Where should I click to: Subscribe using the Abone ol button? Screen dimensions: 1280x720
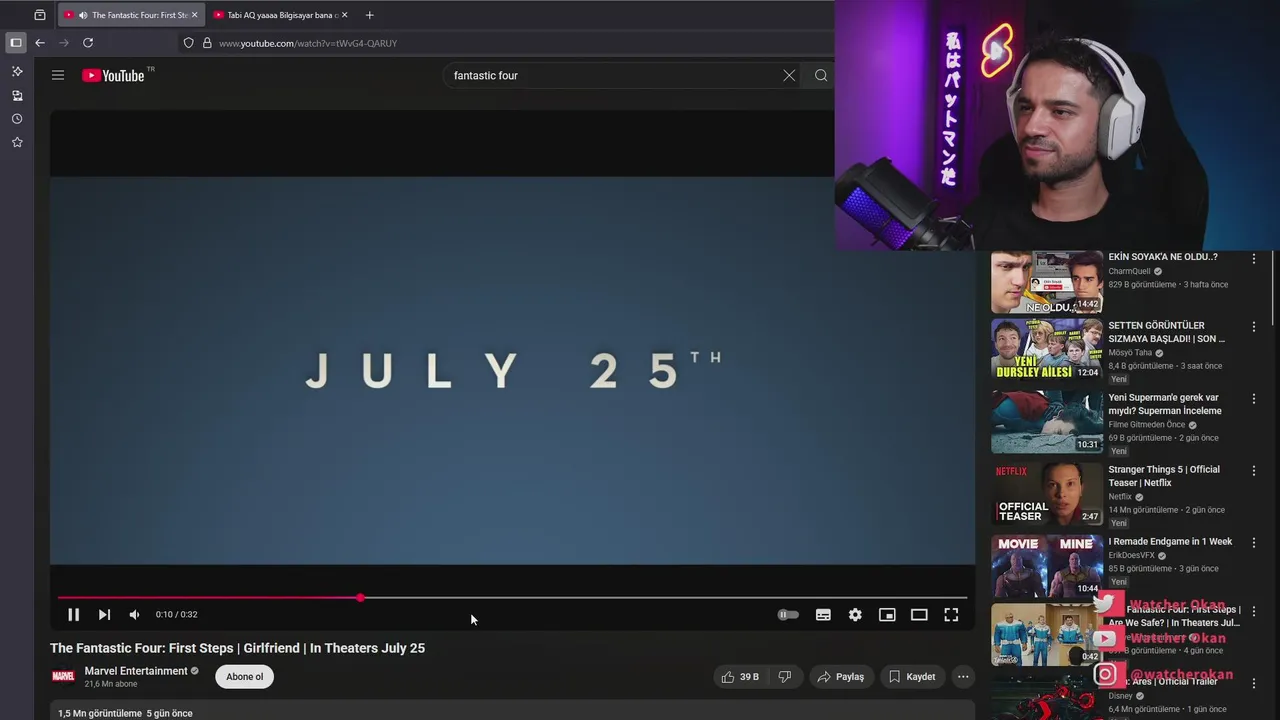click(x=244, y=677)
